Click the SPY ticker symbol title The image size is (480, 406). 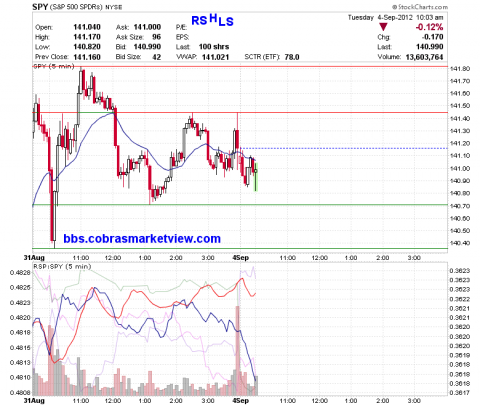tap(40, 7)
